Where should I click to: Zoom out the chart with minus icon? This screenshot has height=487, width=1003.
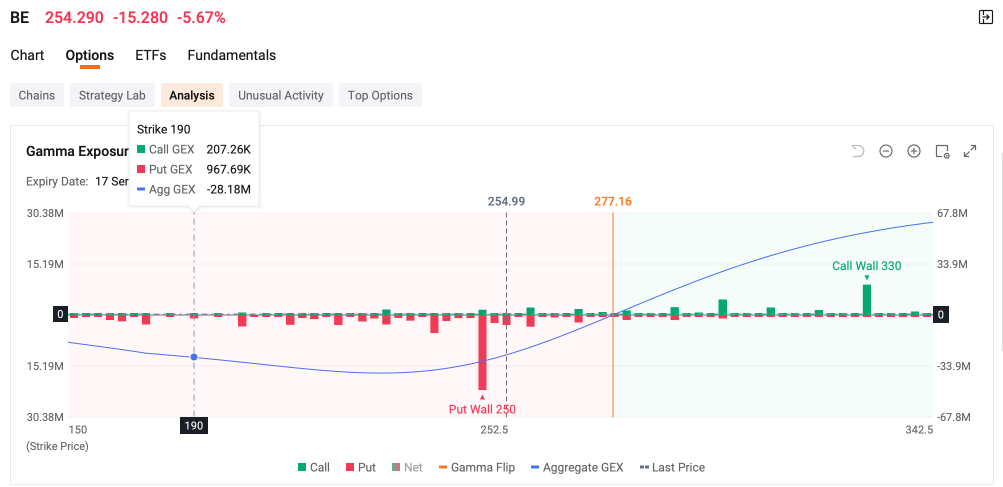pos(886,151)
